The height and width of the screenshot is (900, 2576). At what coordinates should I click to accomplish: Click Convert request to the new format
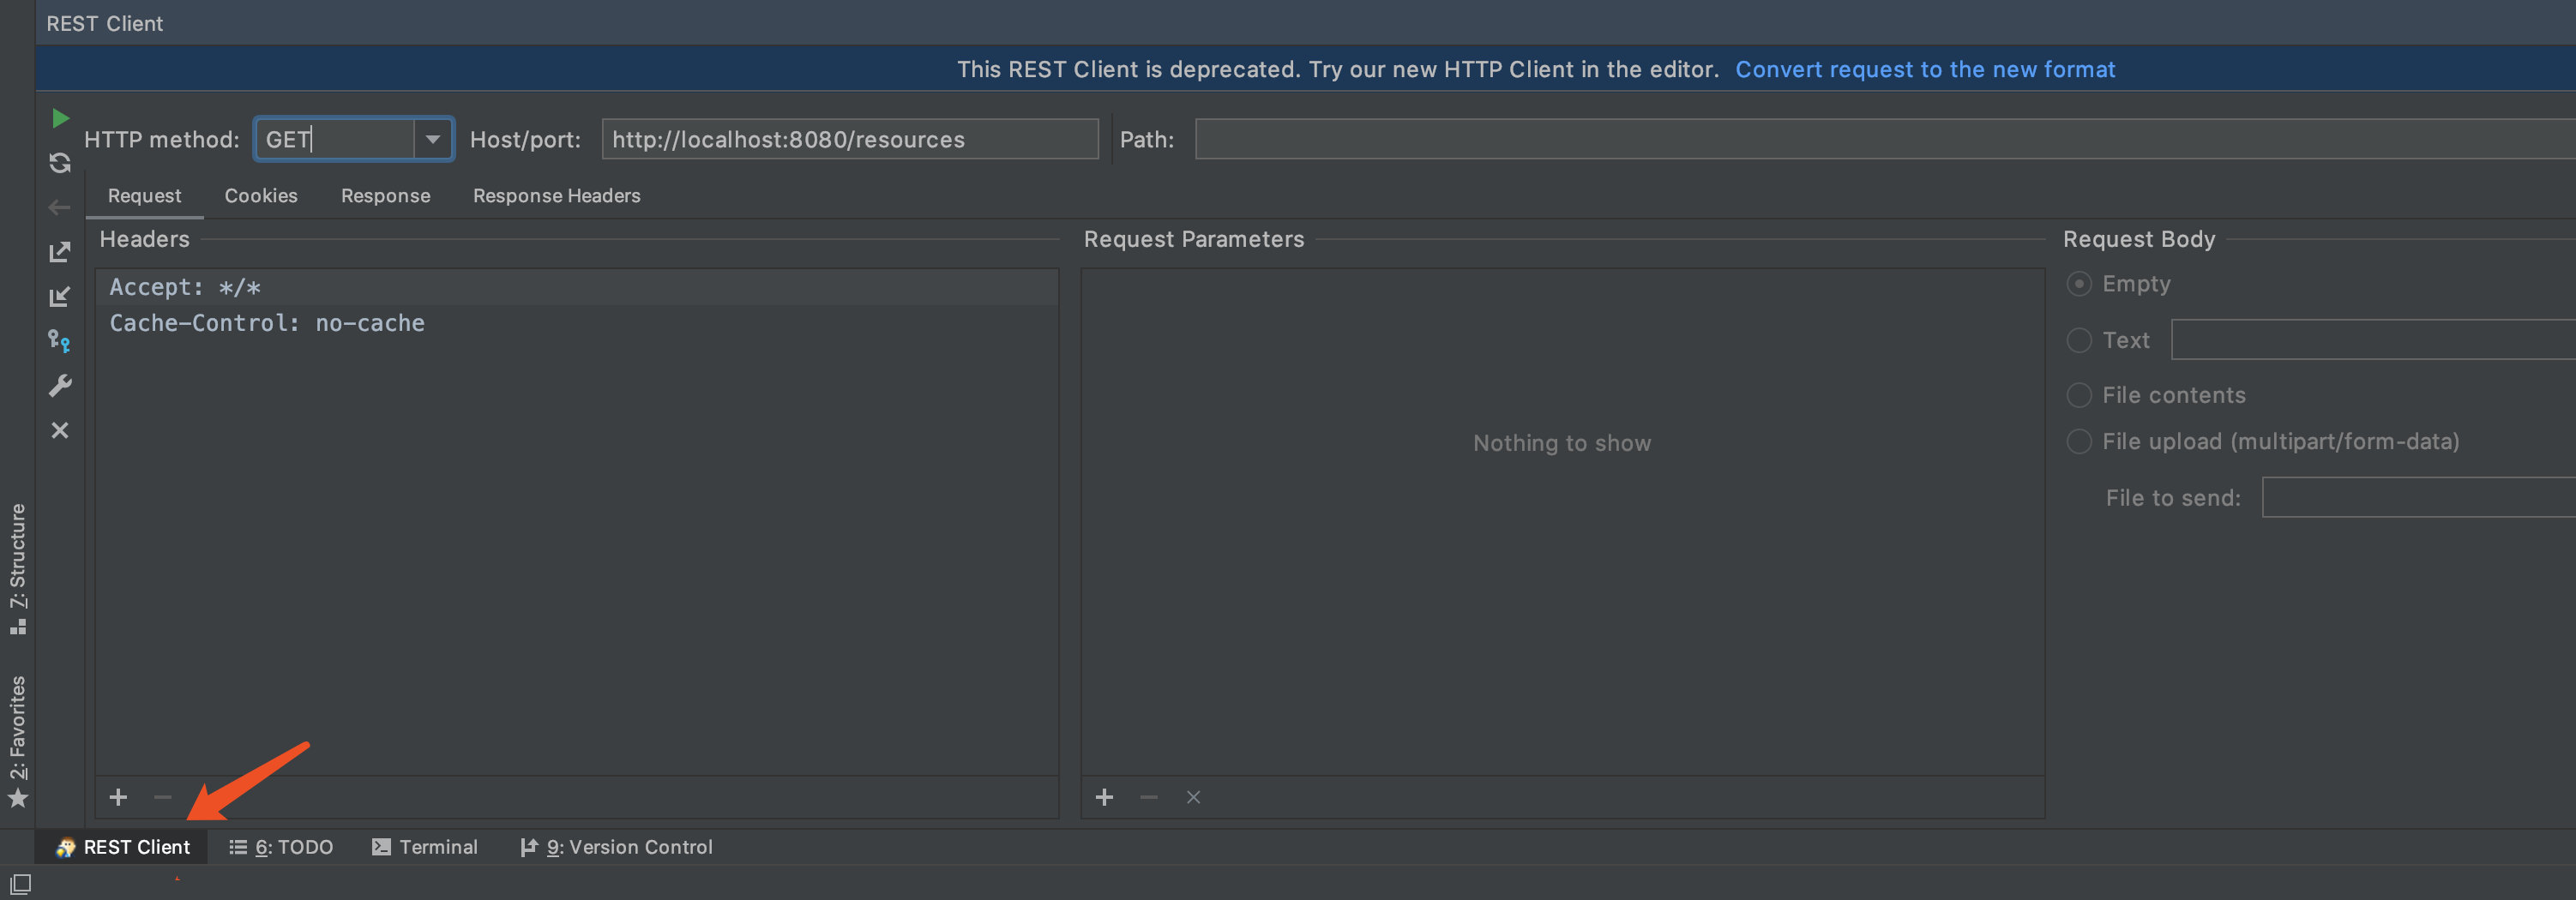[x=1926, y=69]
